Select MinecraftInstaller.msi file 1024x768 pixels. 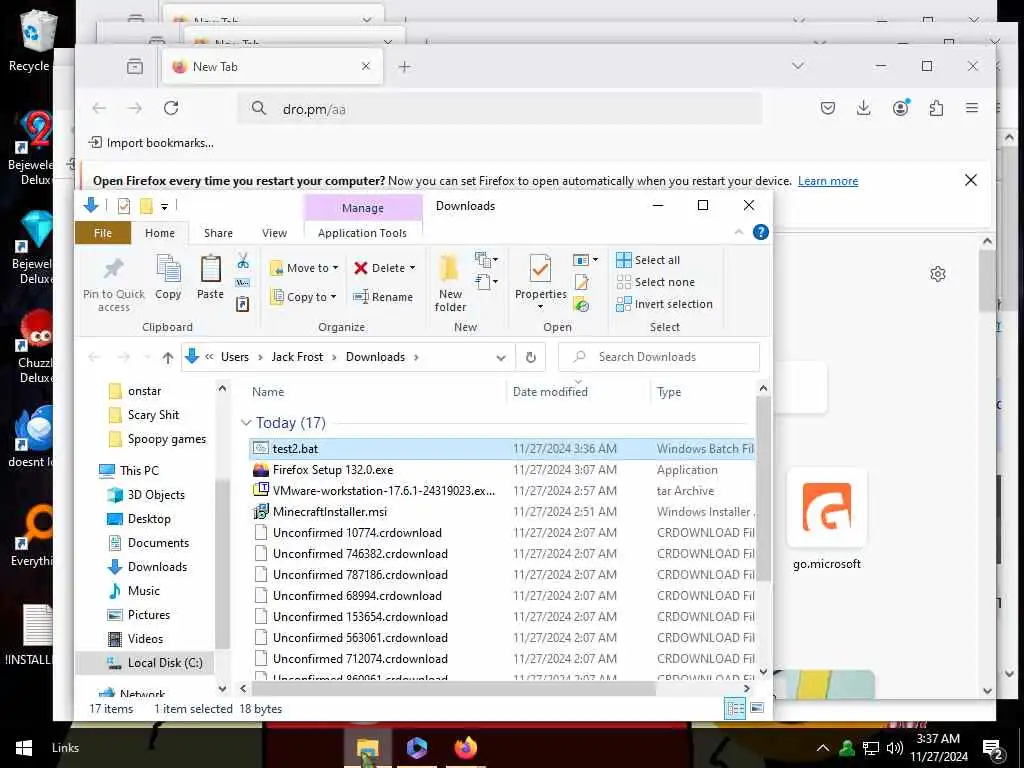330,511
